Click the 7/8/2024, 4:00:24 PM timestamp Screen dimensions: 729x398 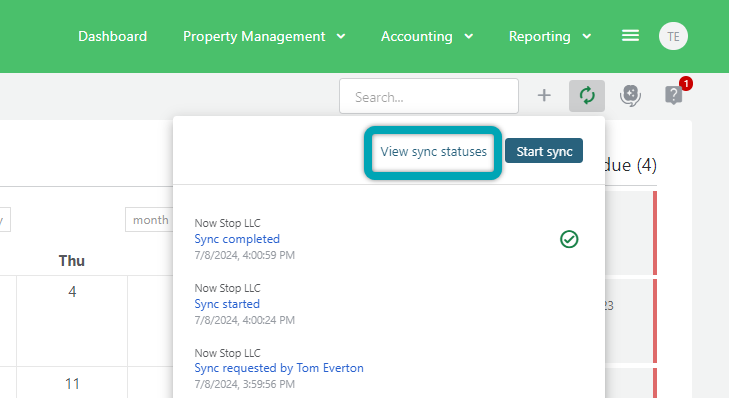coord(245,320)
